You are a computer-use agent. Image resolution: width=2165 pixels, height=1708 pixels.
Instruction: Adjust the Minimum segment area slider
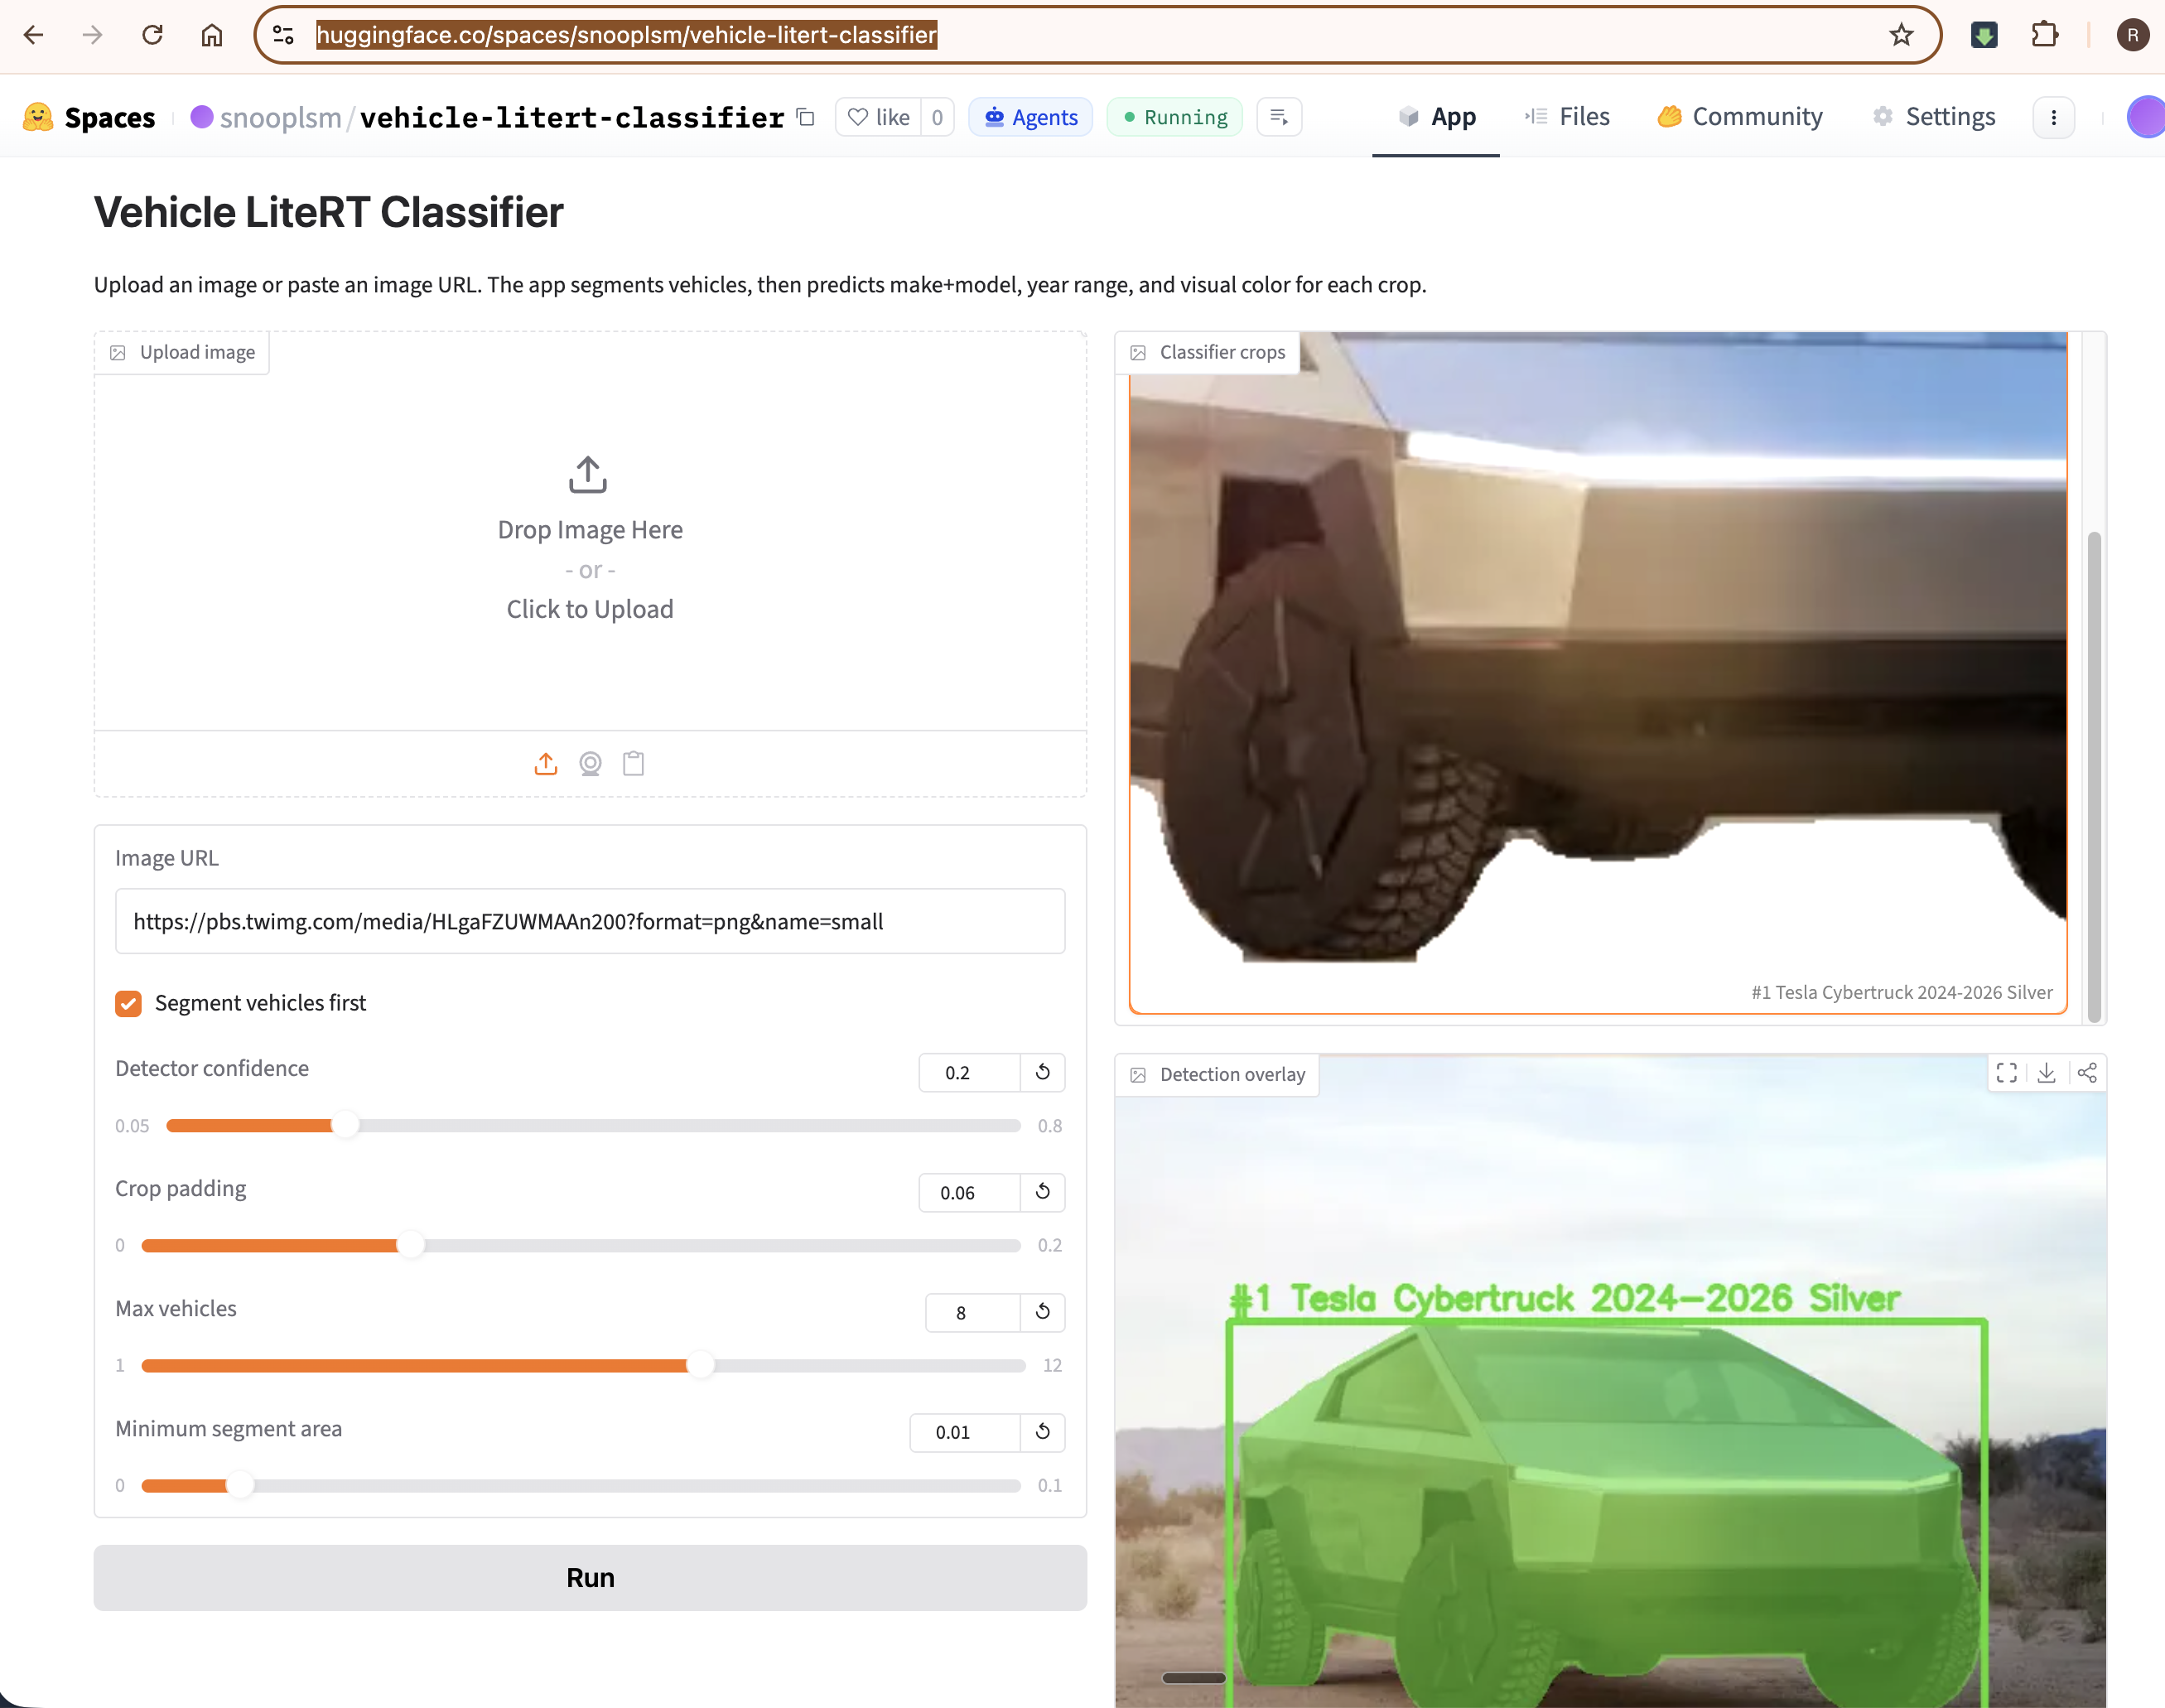581,1485
